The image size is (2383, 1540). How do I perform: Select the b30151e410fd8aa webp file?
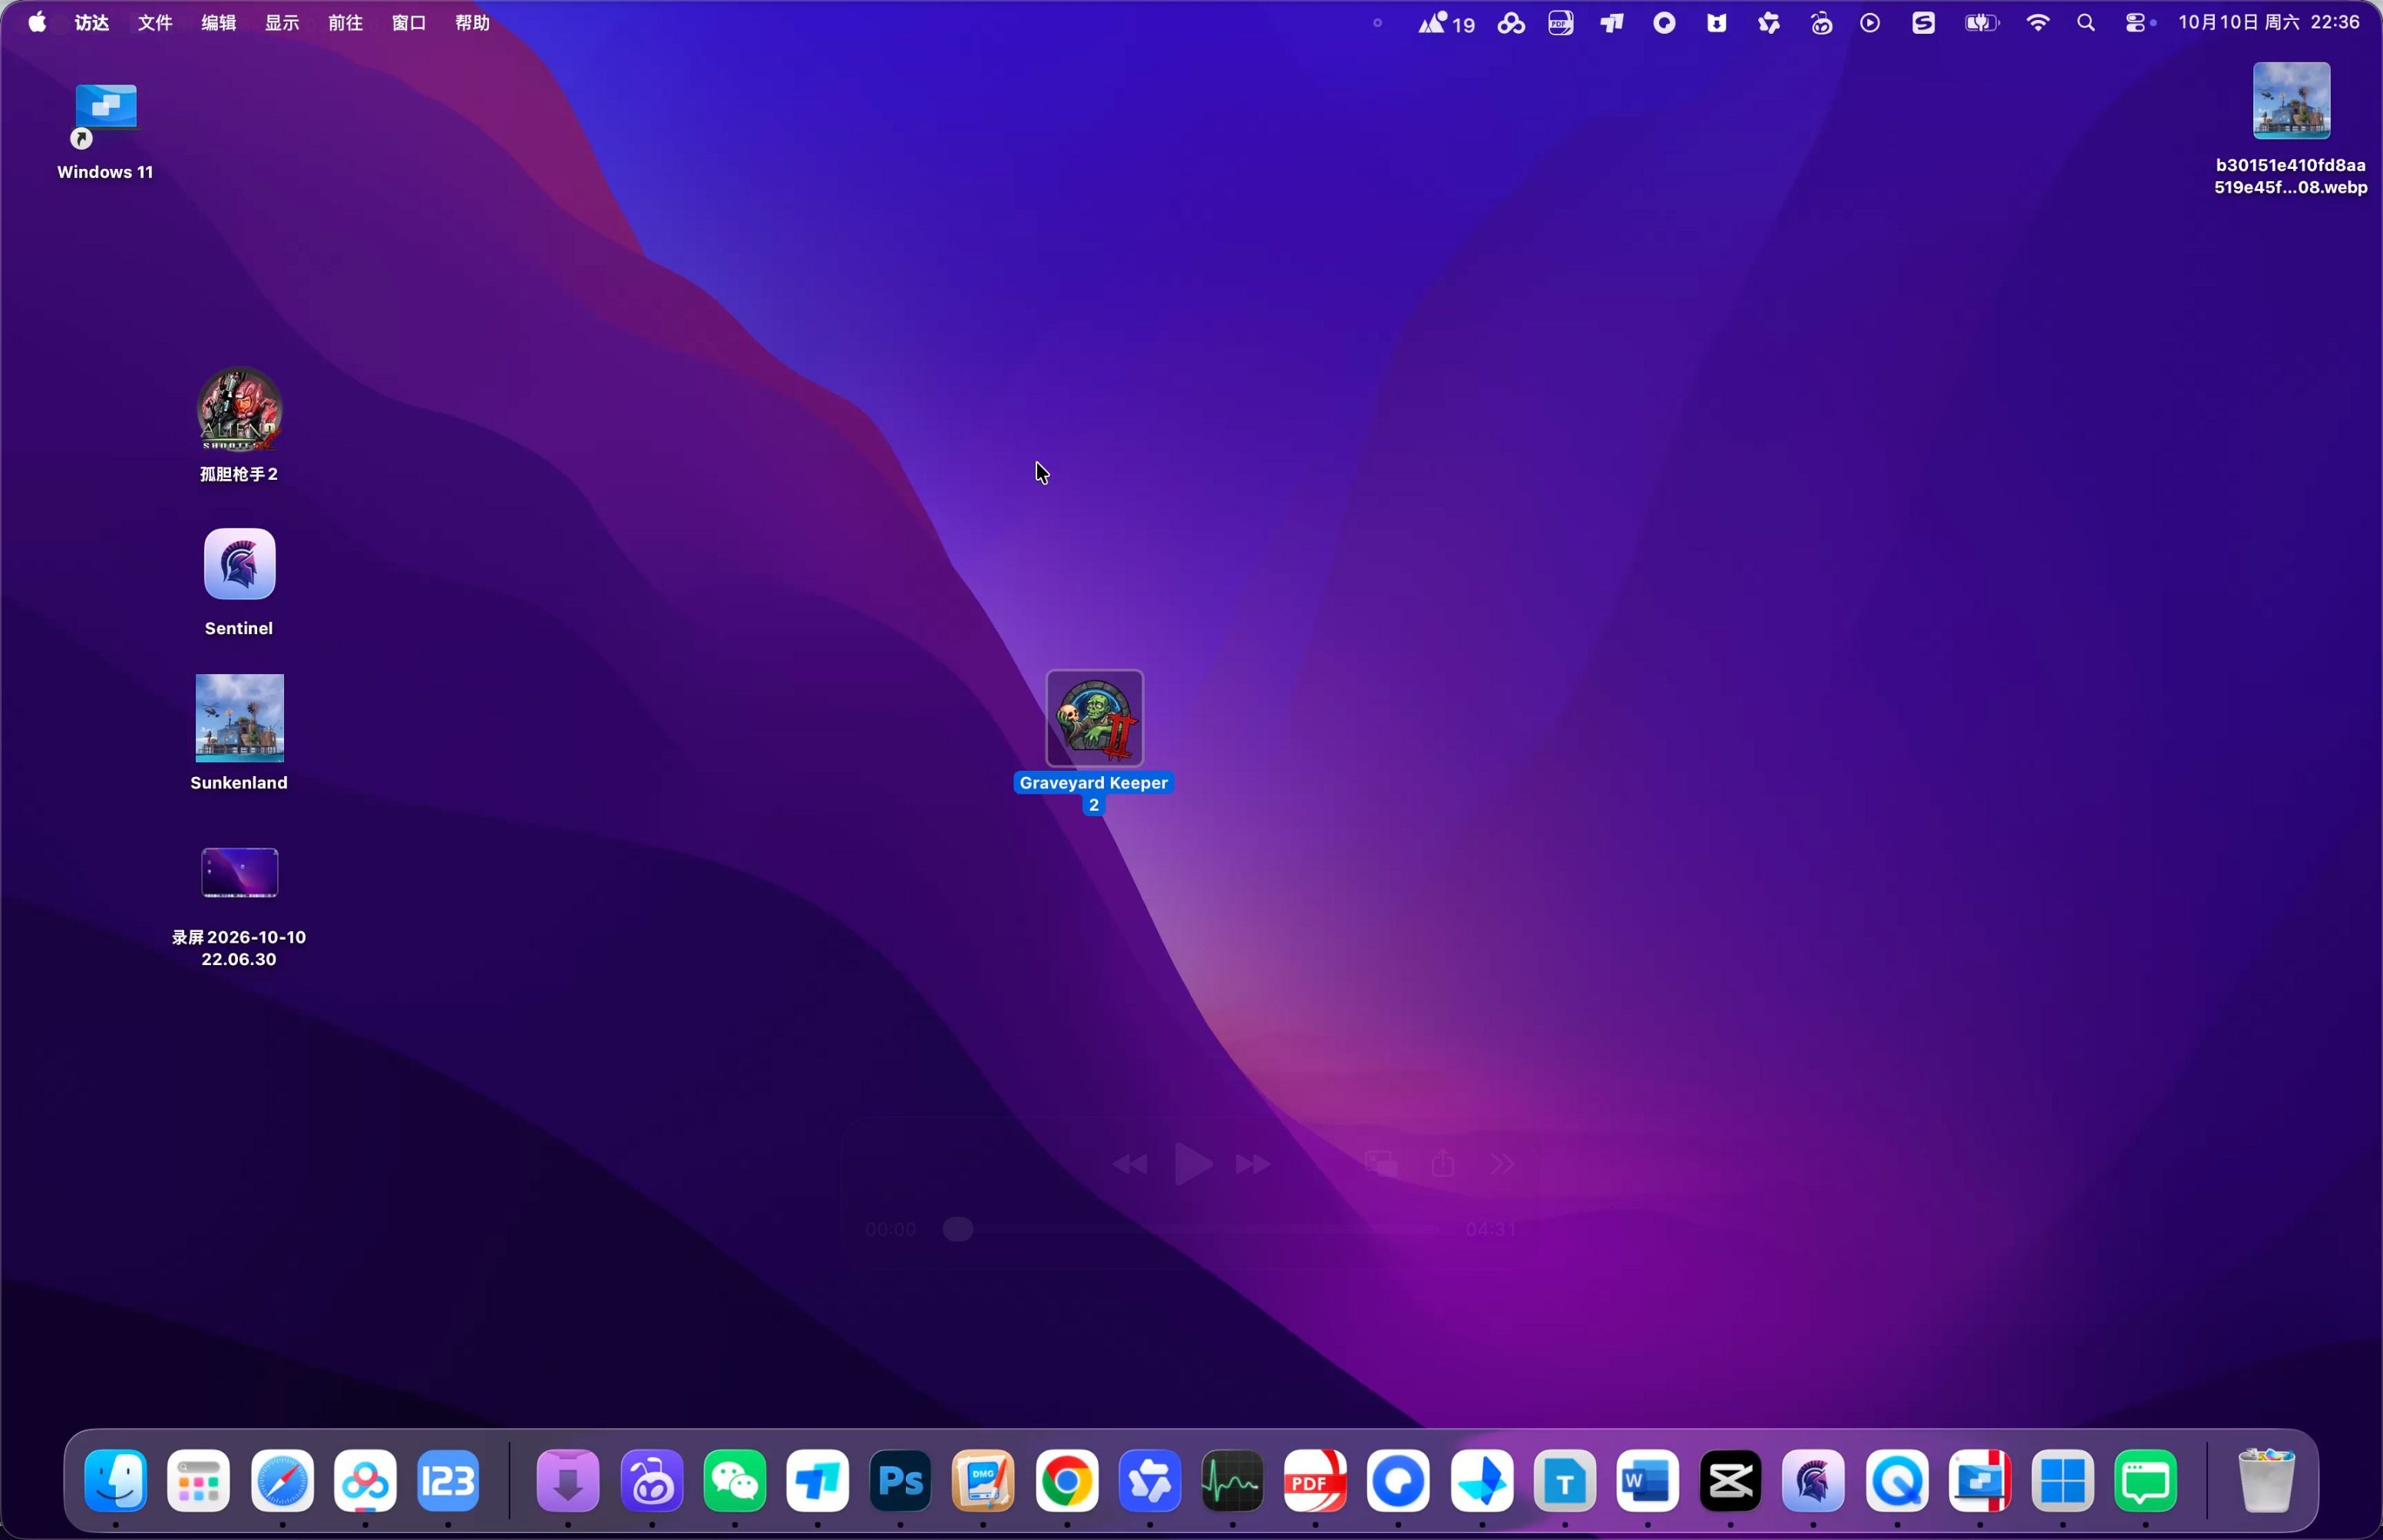(x=2291, y=101)
